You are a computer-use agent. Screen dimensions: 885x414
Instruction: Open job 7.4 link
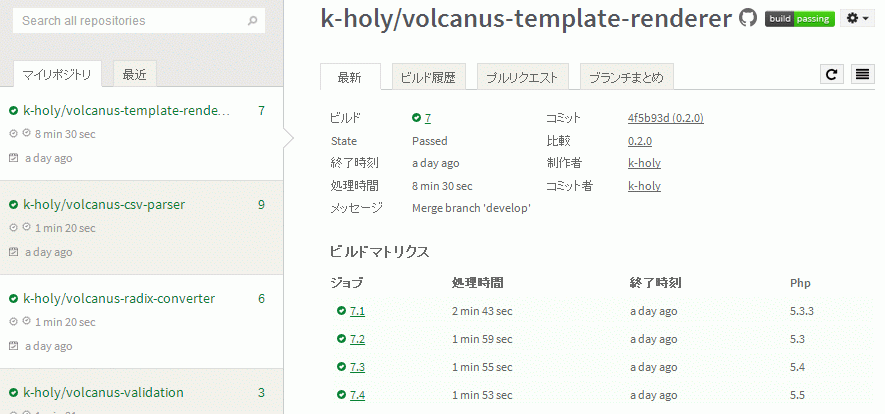357,395
